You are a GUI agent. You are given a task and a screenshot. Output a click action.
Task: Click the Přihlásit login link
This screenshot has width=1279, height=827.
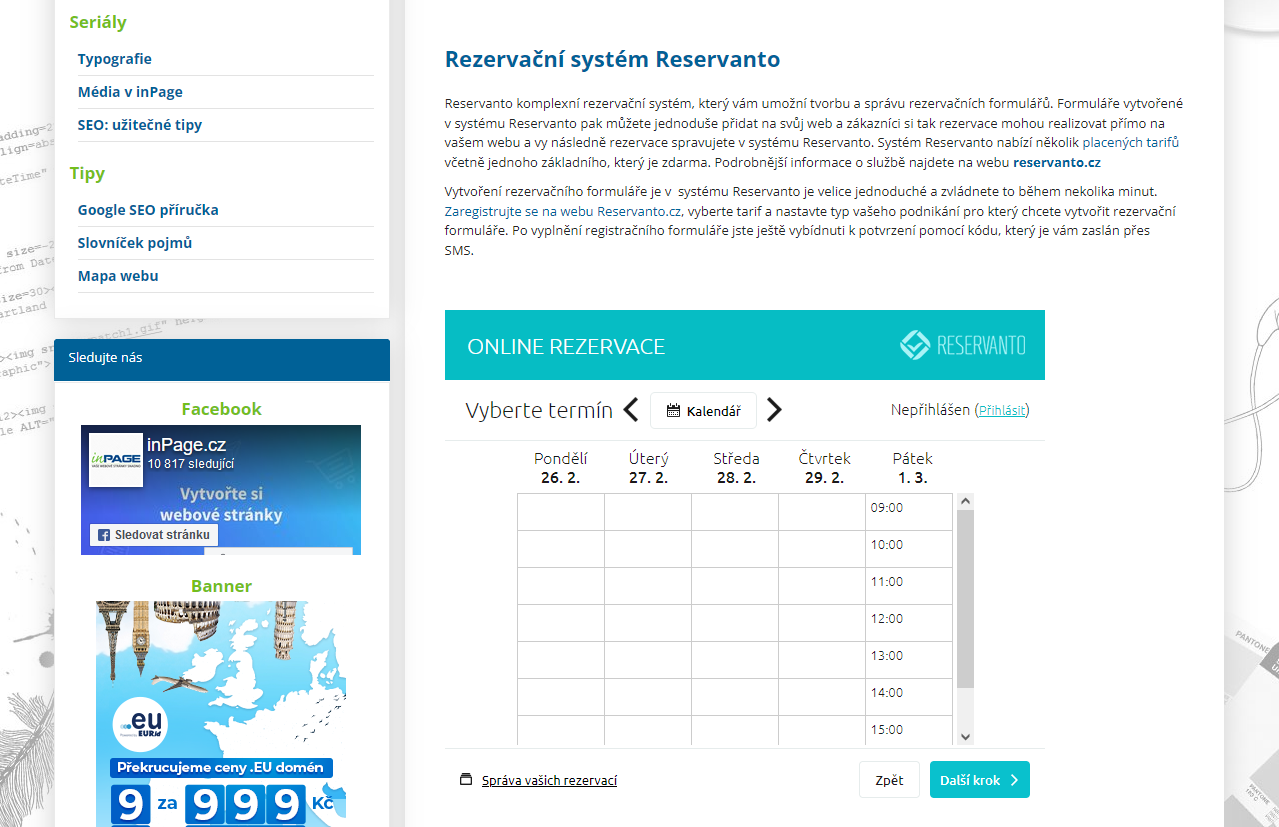pyautogui.click(x=1002, y=410)
